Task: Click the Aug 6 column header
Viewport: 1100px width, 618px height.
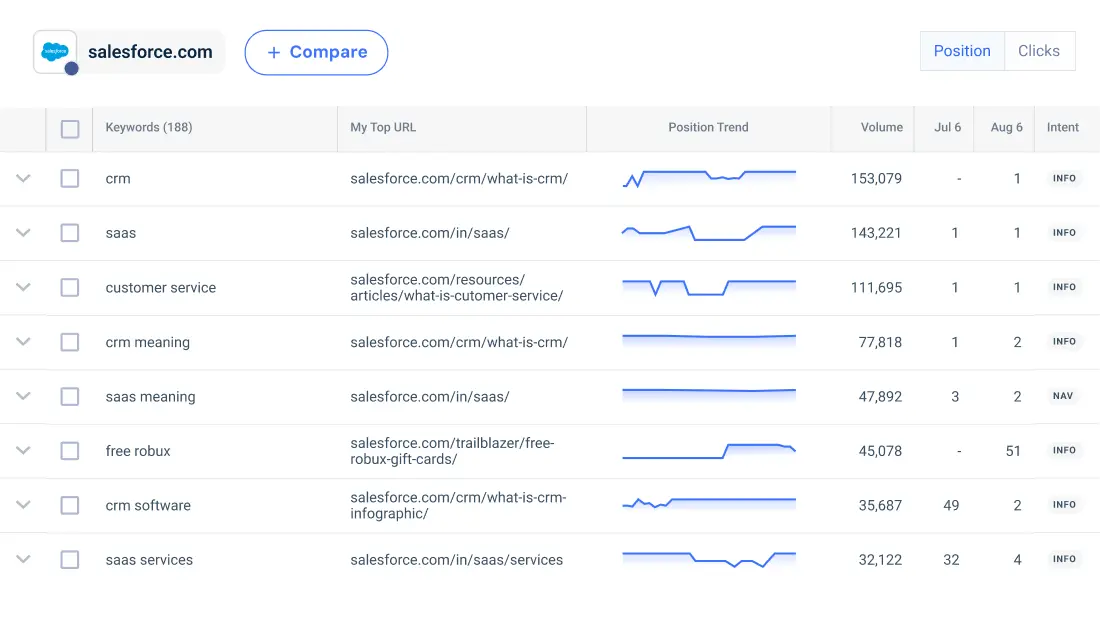Action: [x=1006, y=127]
